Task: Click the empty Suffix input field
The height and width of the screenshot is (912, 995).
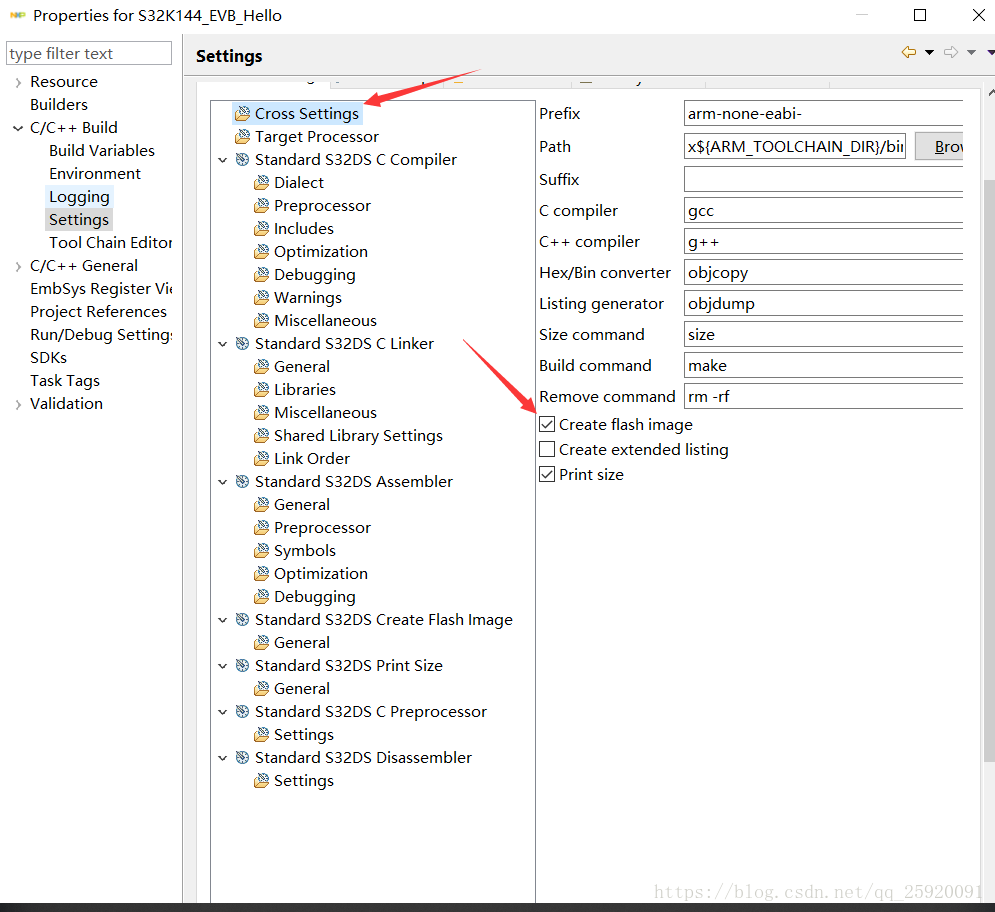Action: coord(823,180)
